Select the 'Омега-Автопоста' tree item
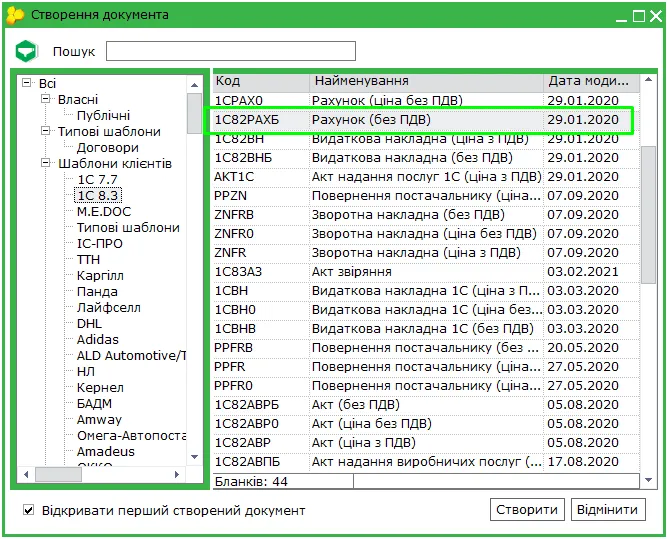The width and height of the screenshot is (667, 539). 131,436
